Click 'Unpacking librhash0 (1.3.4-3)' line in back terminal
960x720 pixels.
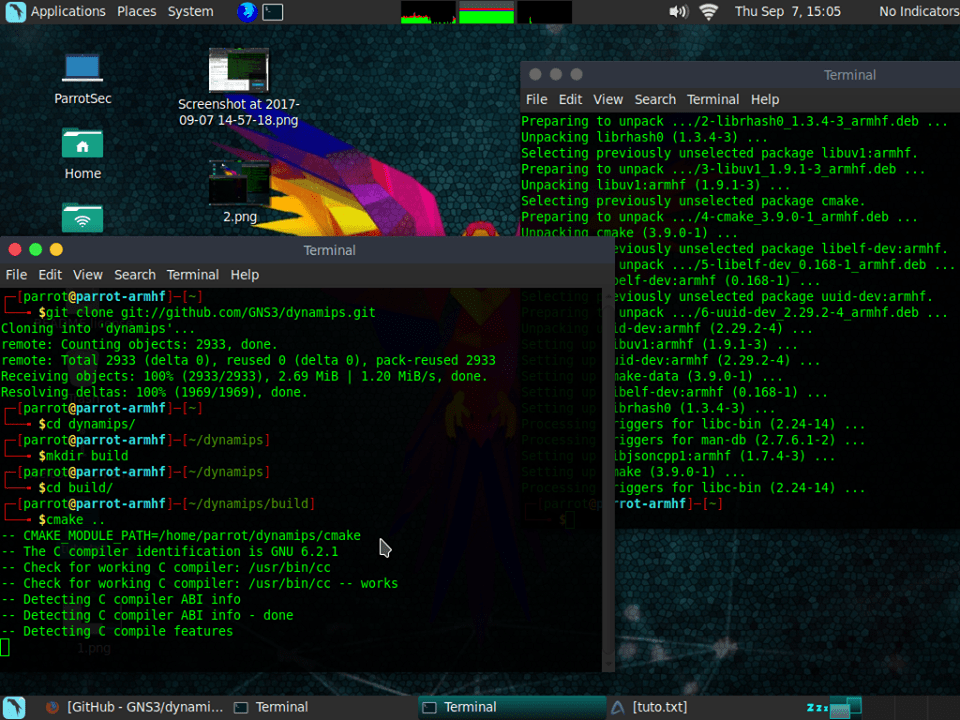click(643, 137)
